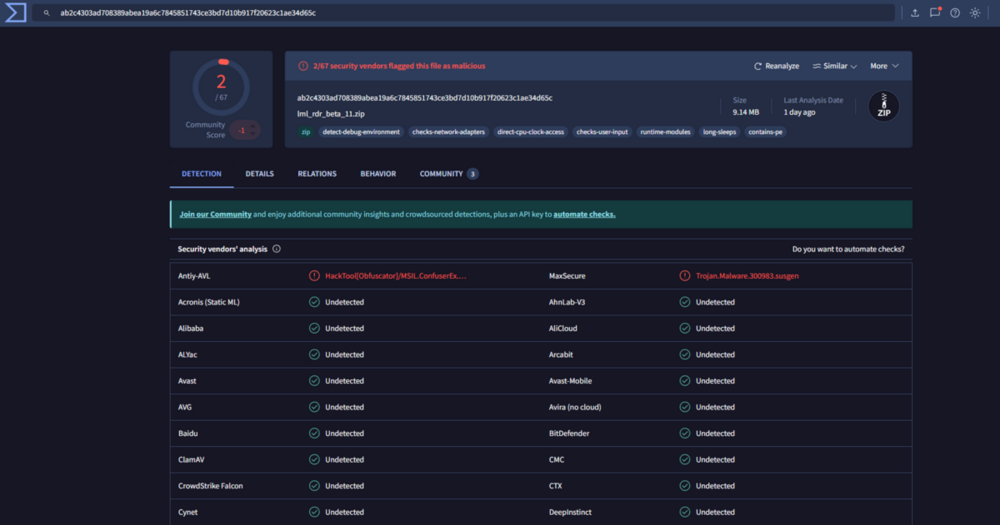Click the contains-pe tag
Screen dimensions: 1000x525
pyautogui.click(x=765, y=132)
